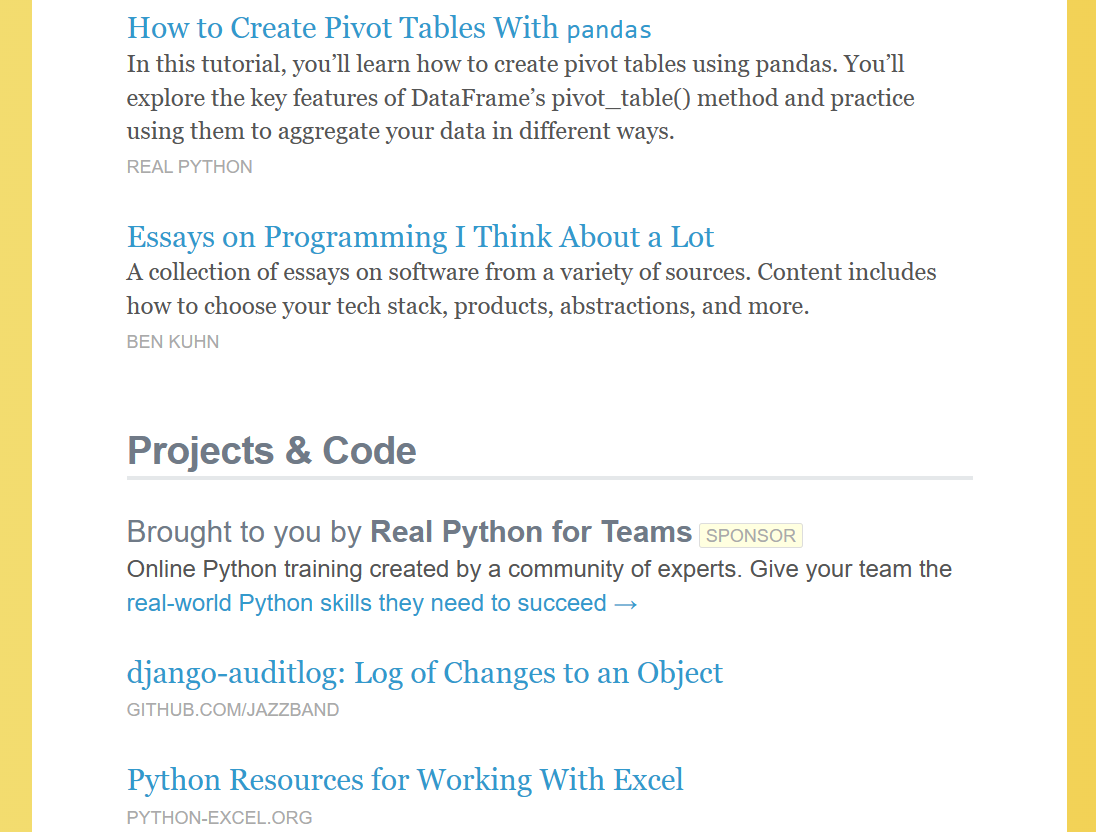Viewport: 1096px width, 832px height.
Task: Click the 'pandas' code word in the title
Action: (609, 29)
